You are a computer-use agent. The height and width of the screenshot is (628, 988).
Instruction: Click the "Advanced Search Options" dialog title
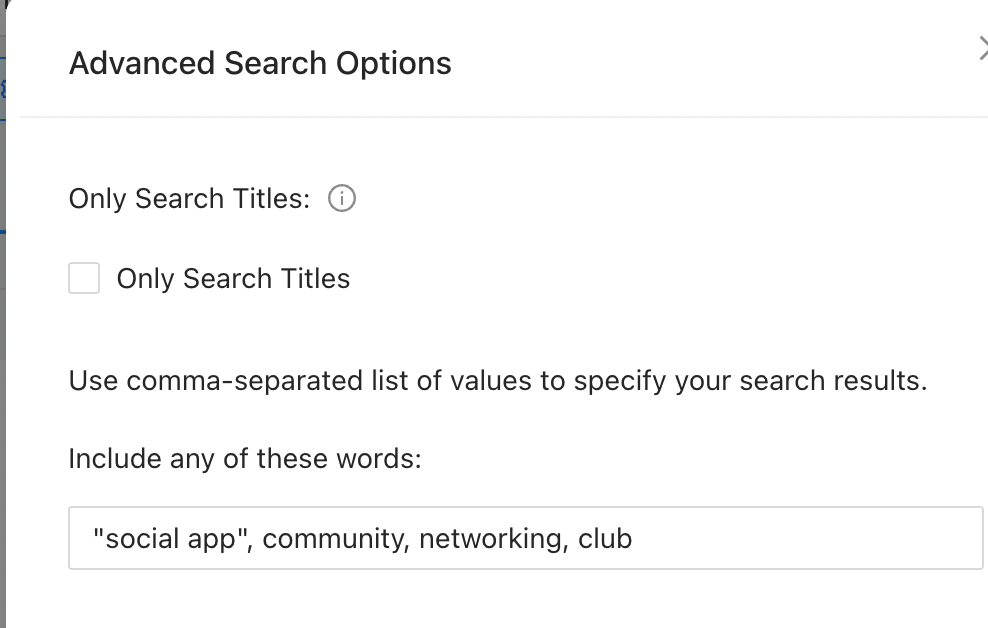coord(260,64)
